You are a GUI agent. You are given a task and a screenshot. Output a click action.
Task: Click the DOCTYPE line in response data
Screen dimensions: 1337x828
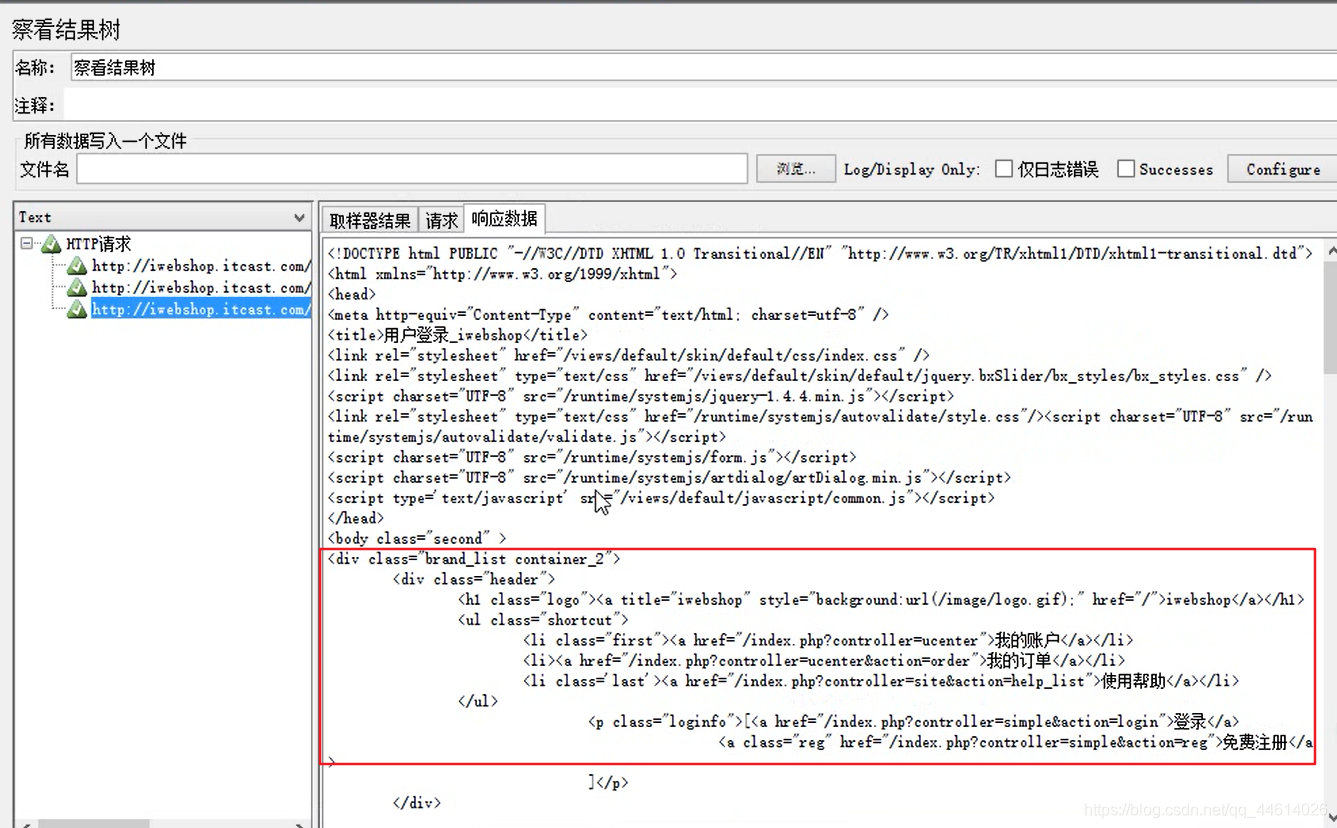[x=820, y=254]
